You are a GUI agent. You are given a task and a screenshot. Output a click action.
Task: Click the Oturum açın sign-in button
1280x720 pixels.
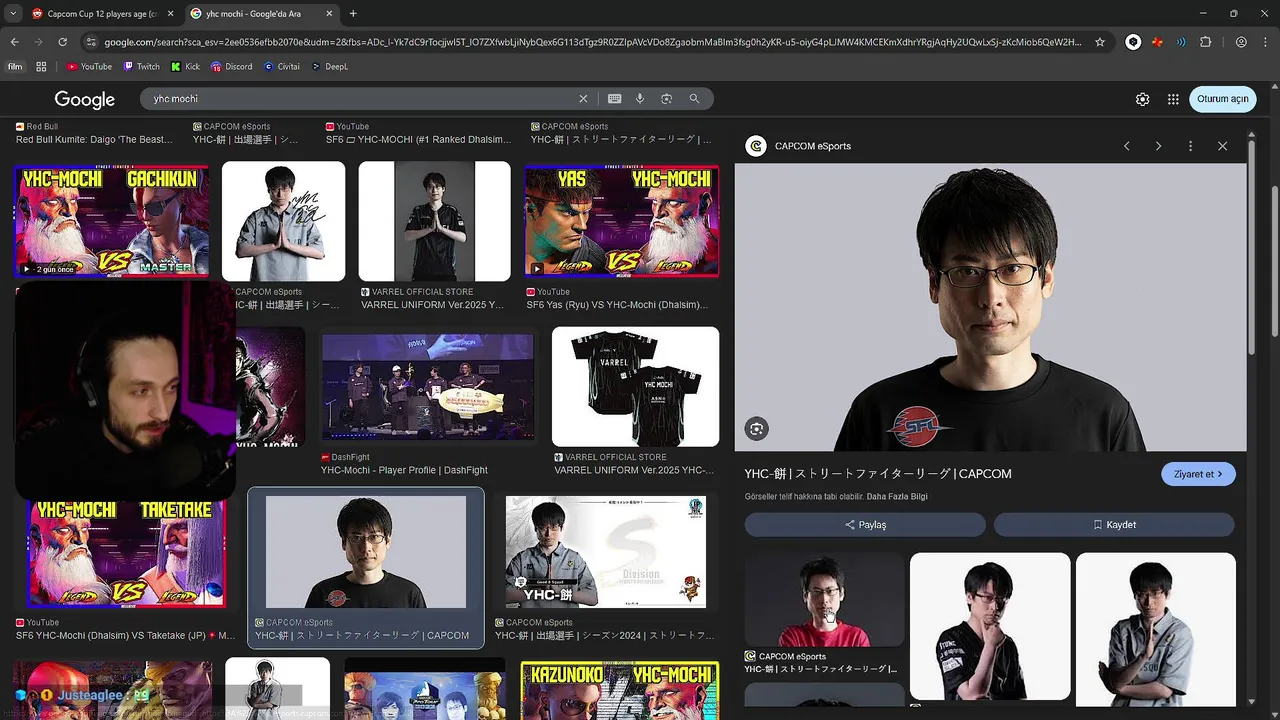pyautogui.click(x=1223, y=99)
